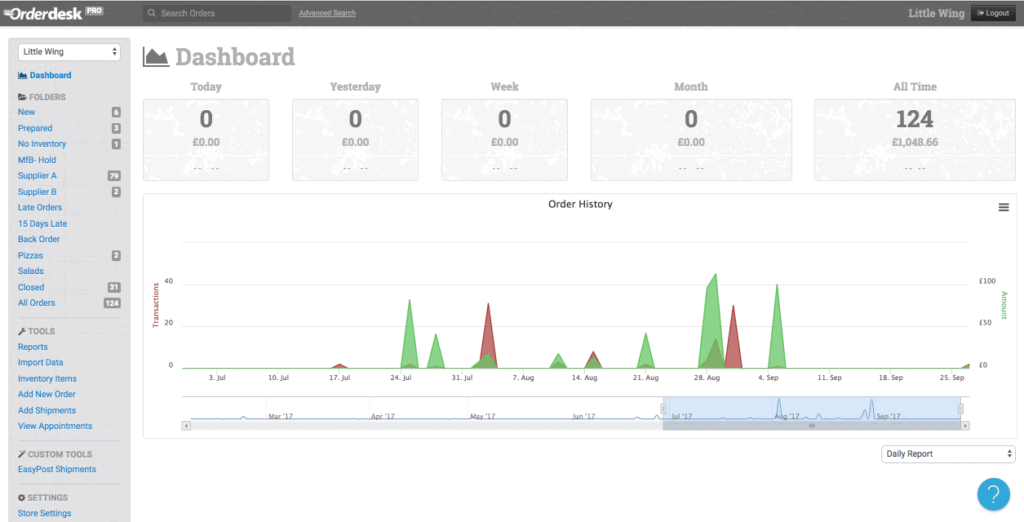Click into the Search Orders field
This screenshot has width=1024, height=522.
tap(220, 14)
